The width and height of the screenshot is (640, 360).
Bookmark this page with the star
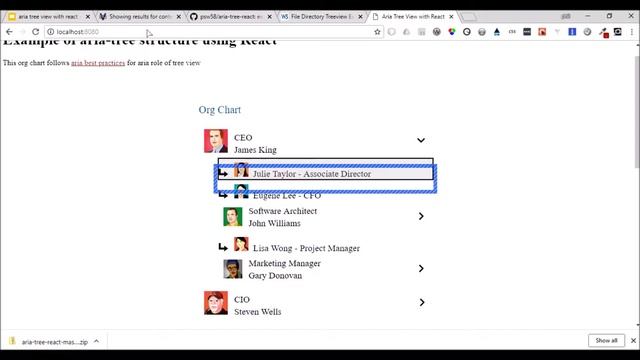(377, 31)
